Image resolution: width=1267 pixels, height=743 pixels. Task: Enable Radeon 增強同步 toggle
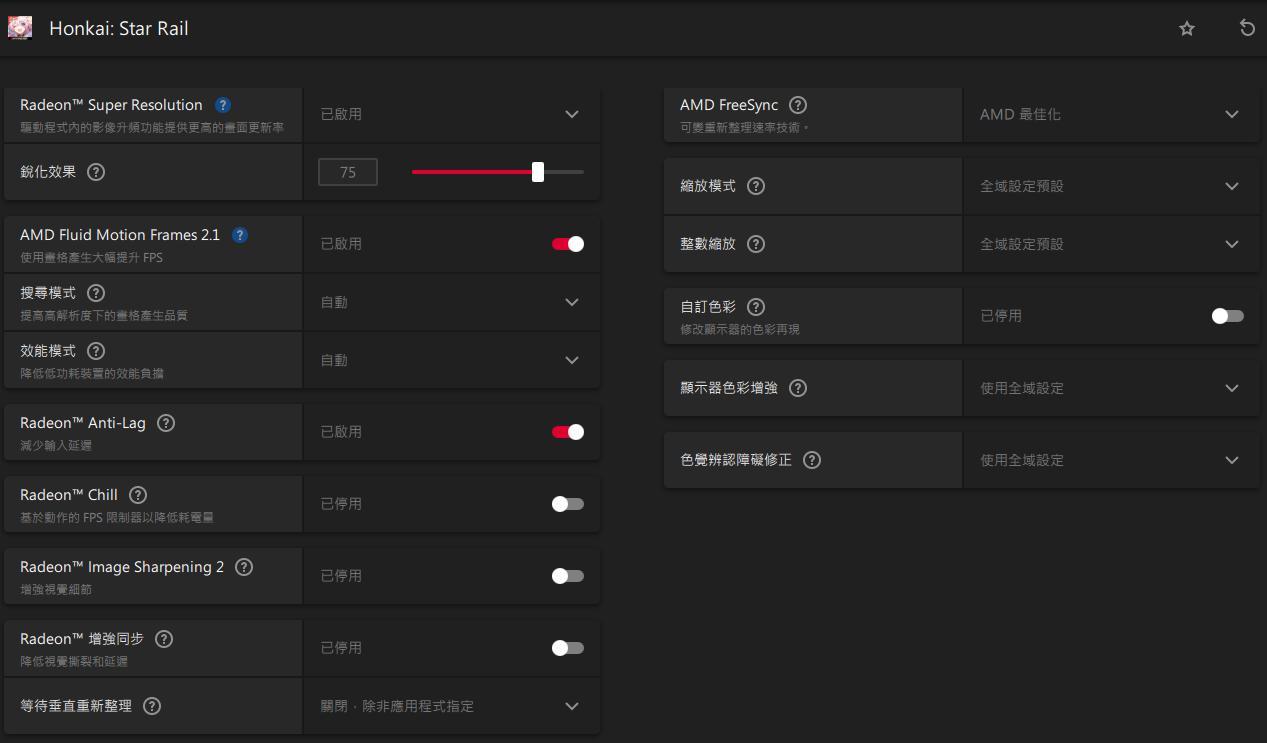[568, 648]
